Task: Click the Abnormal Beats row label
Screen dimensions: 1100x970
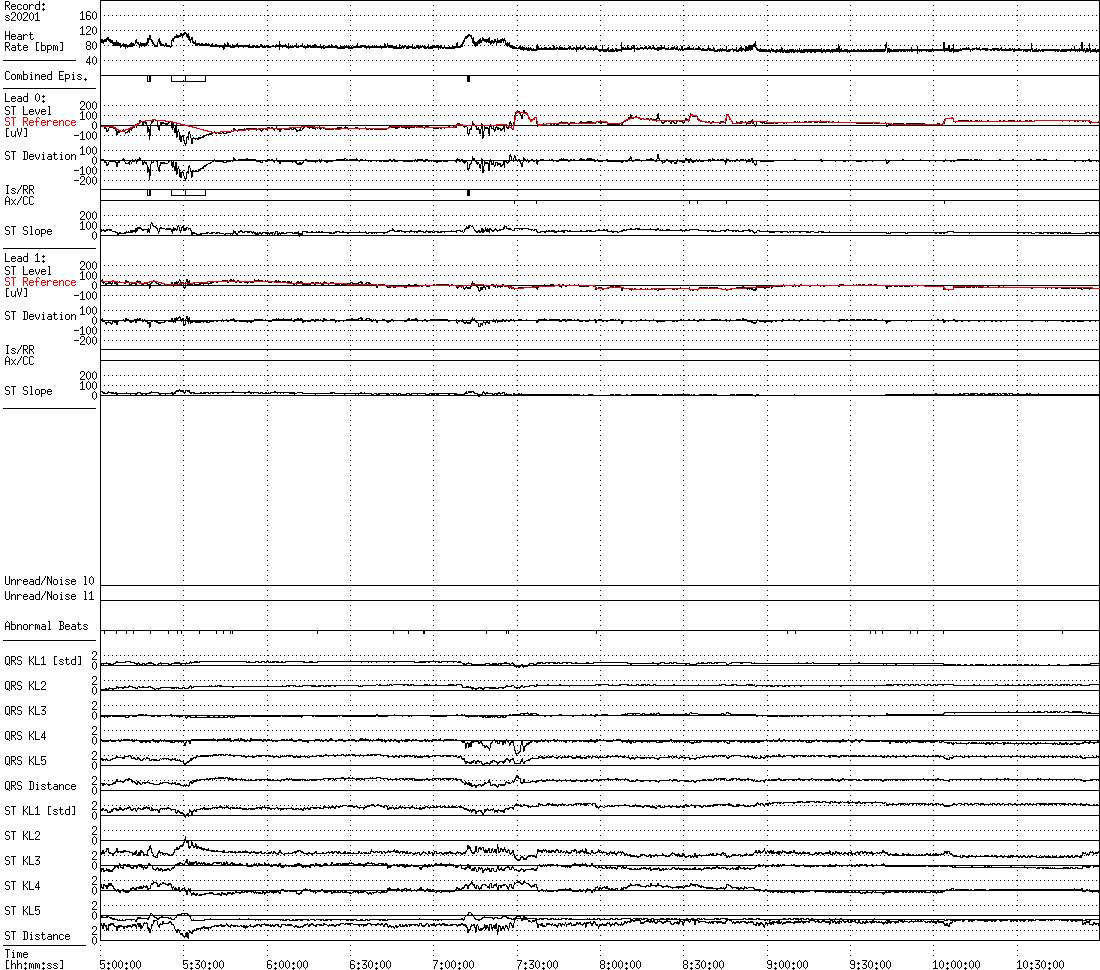Action: (46, 626)
